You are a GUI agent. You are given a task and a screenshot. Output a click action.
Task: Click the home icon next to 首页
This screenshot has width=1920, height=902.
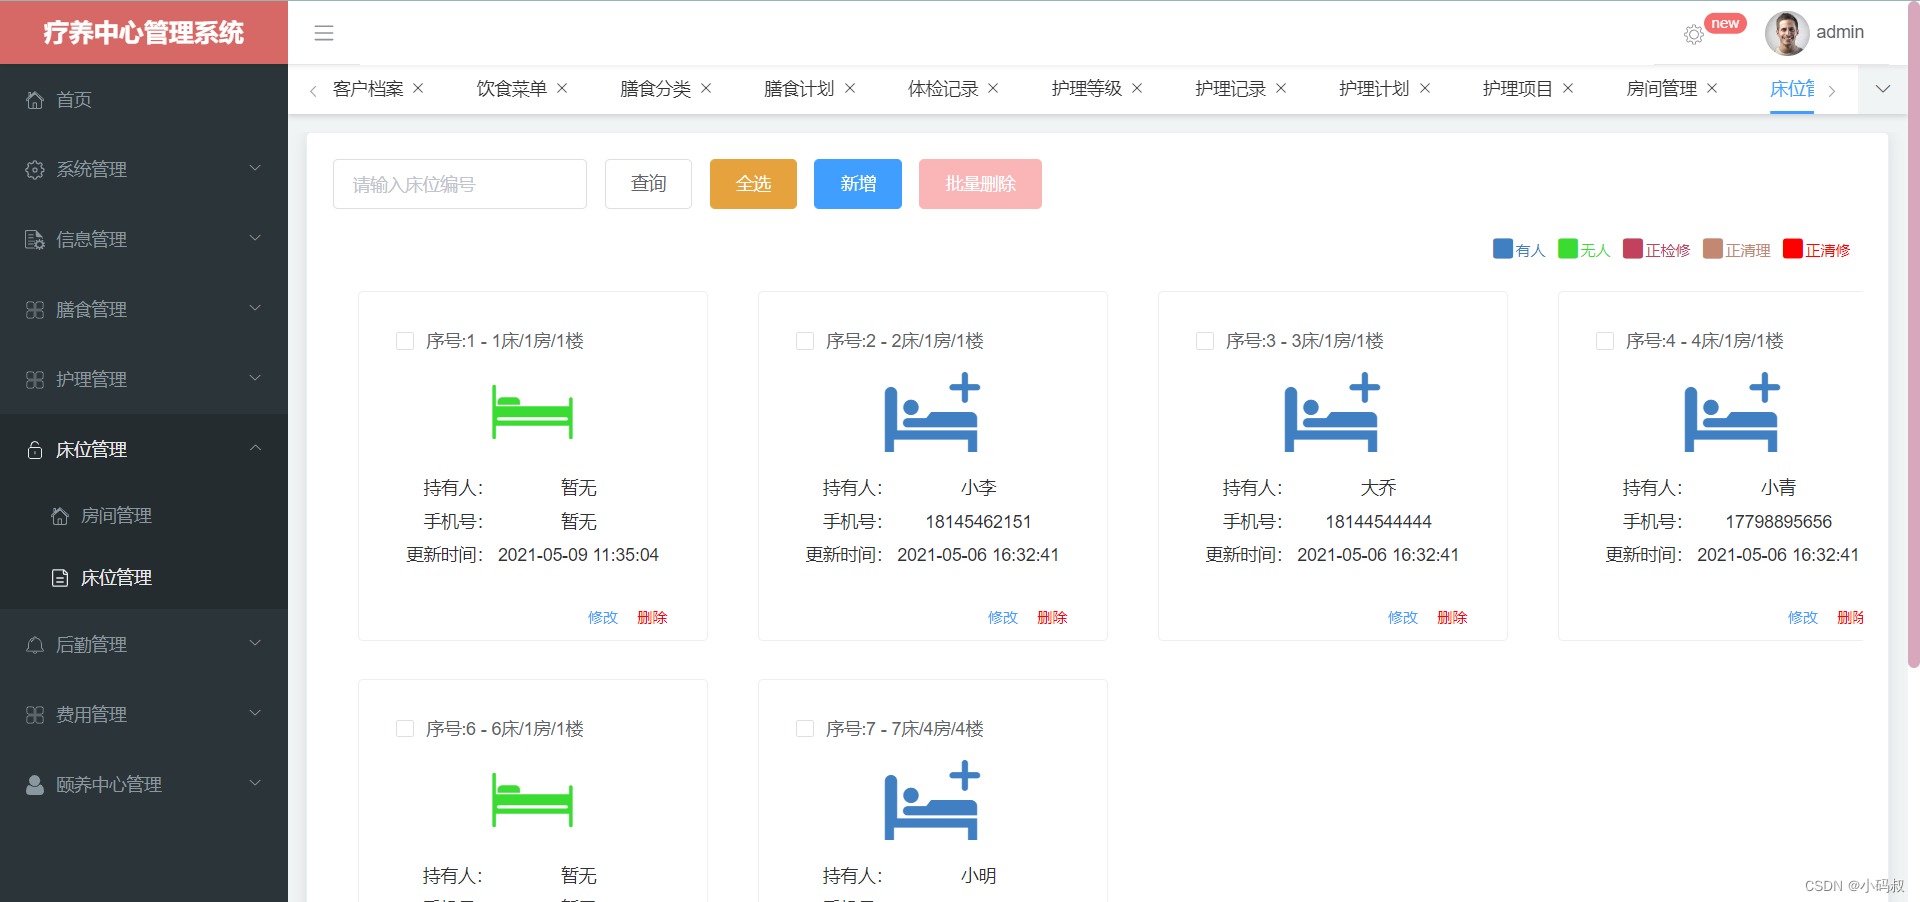[35, 100]
